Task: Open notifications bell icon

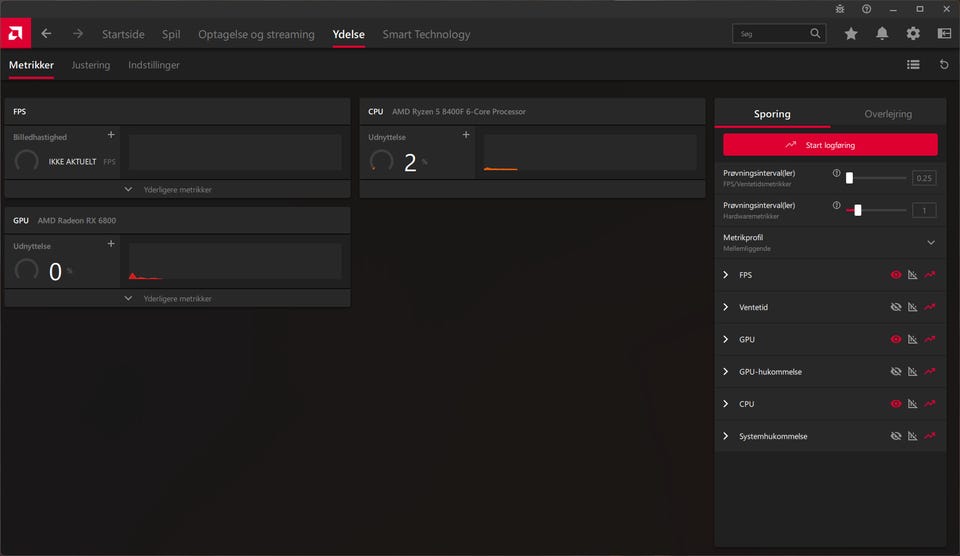Action: 882,34
